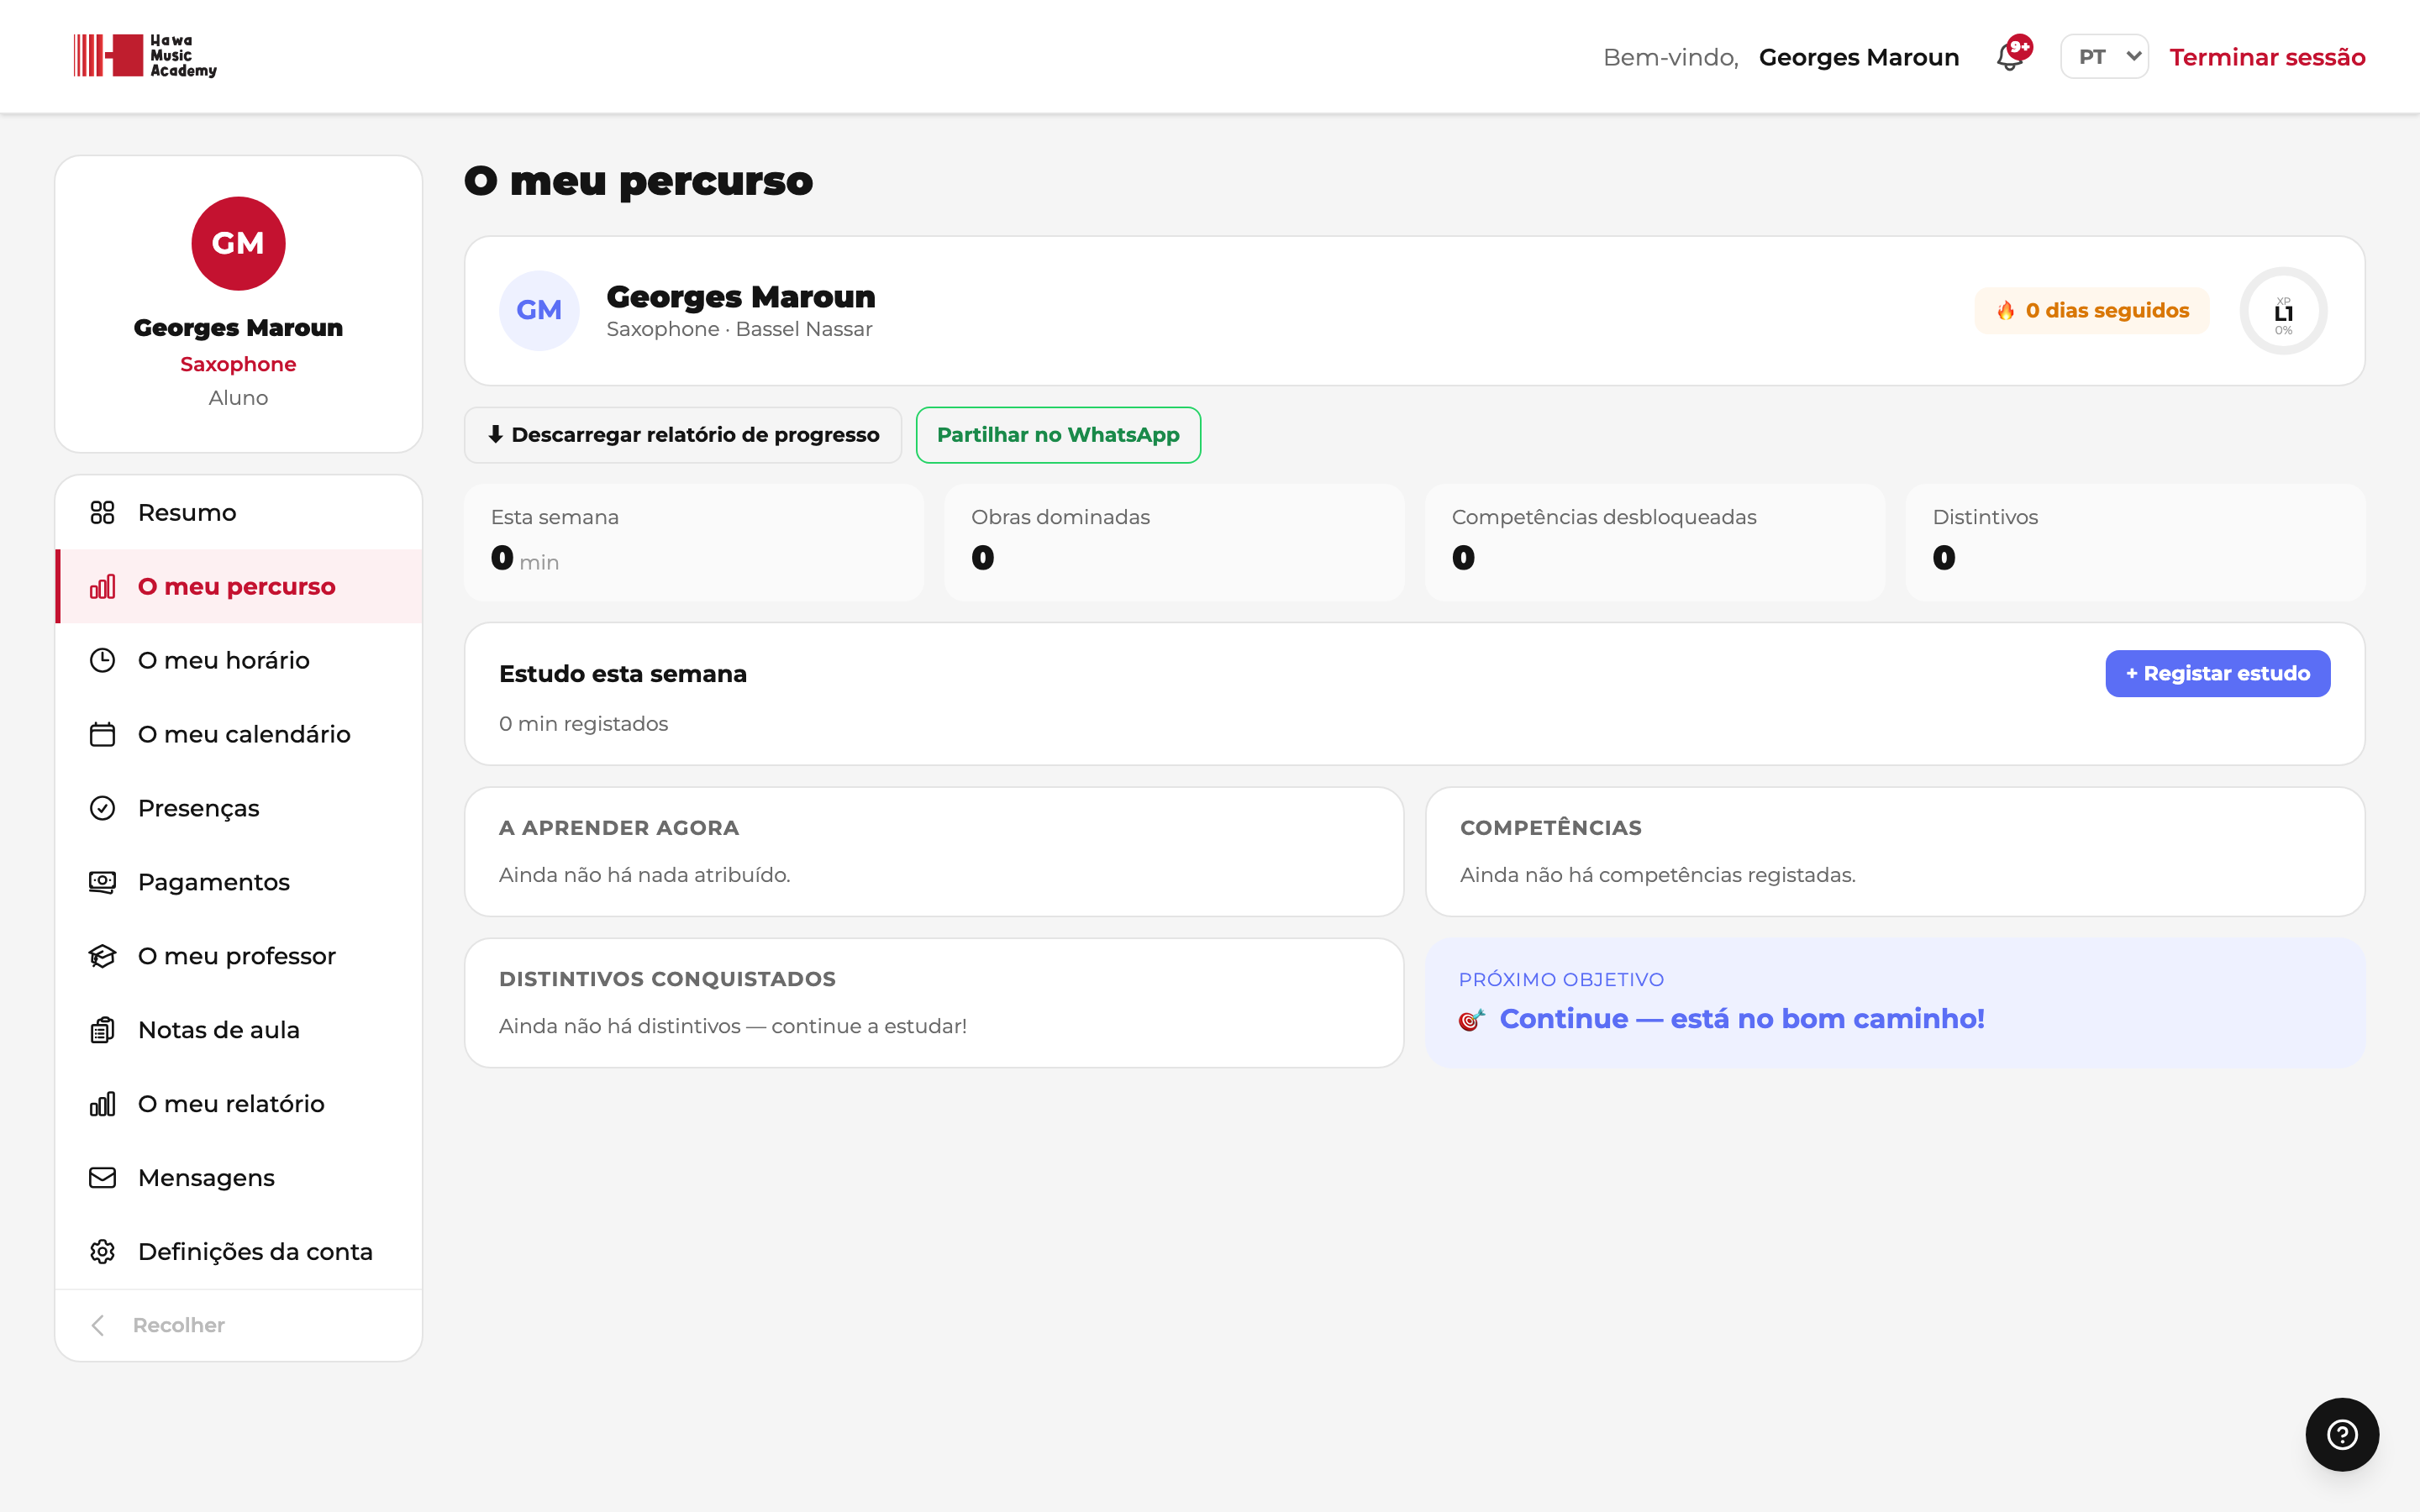The image size is (2420, 1512).
Task: Go to Resumo in sidebar
Action: (x=239, y=513)
